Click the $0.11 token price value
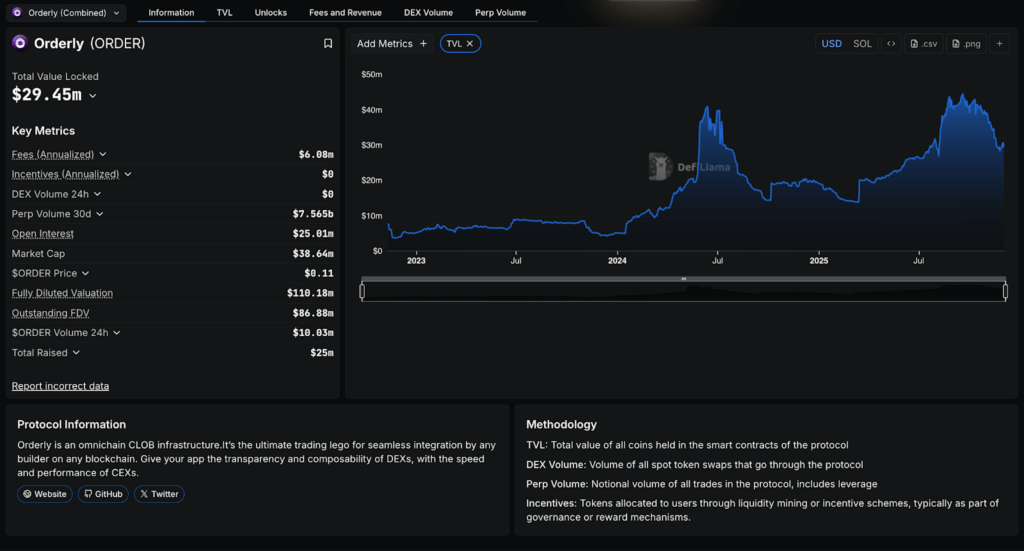 [319, 274]
